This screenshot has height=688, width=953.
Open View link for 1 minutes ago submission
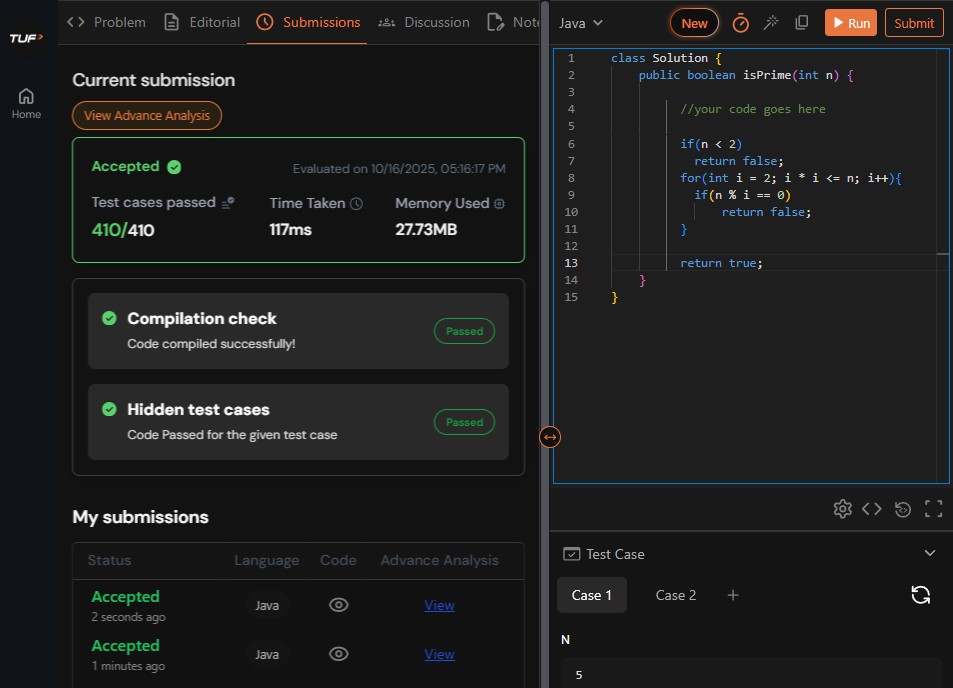pos(439,655)
